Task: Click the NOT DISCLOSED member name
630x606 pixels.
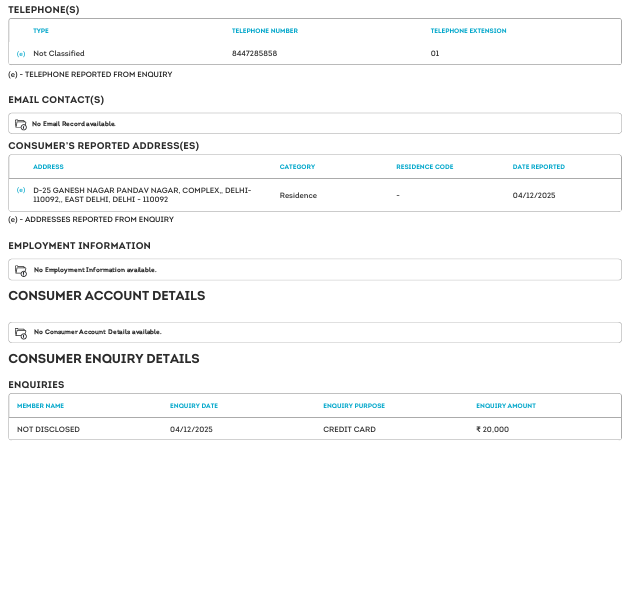Action: point(48,429)
